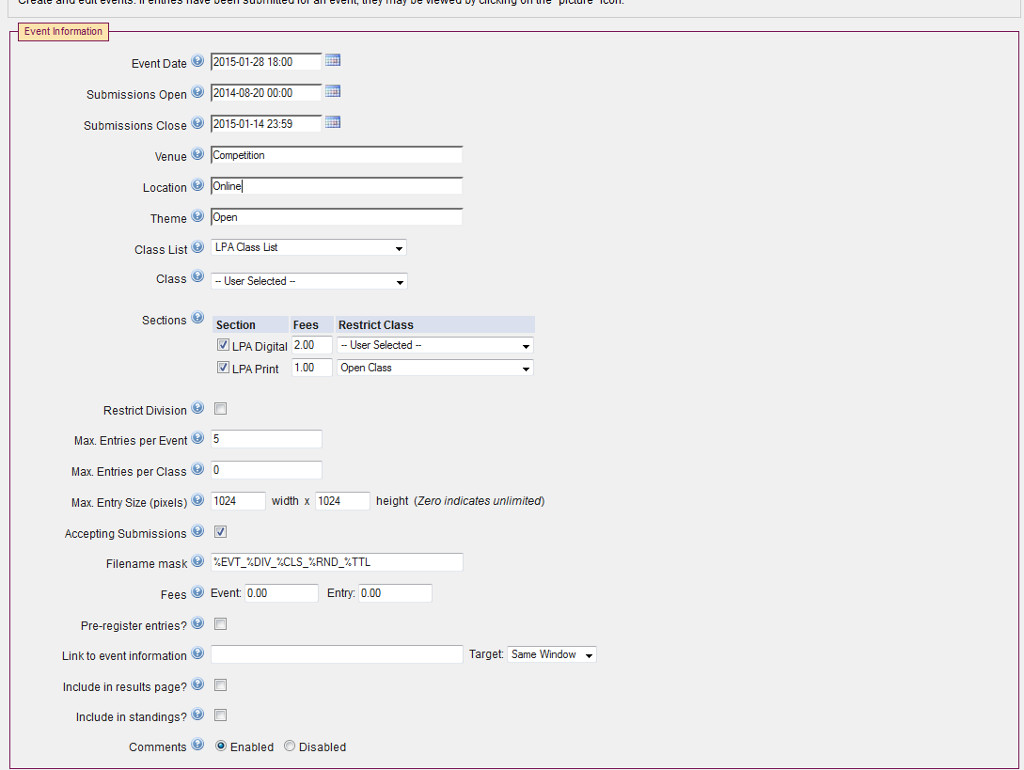
Task: Check the Include in results page box
Action: (x=221, y=685)
